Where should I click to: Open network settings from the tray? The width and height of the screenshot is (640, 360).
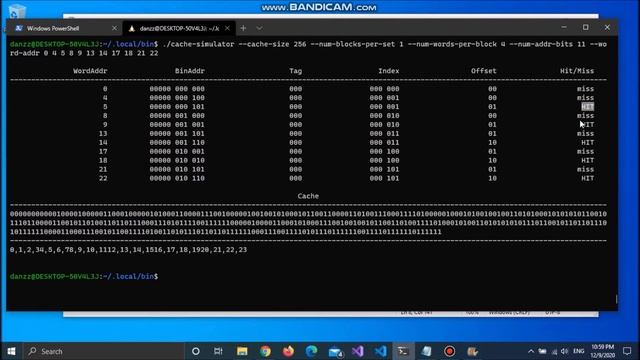click(554, 351)
